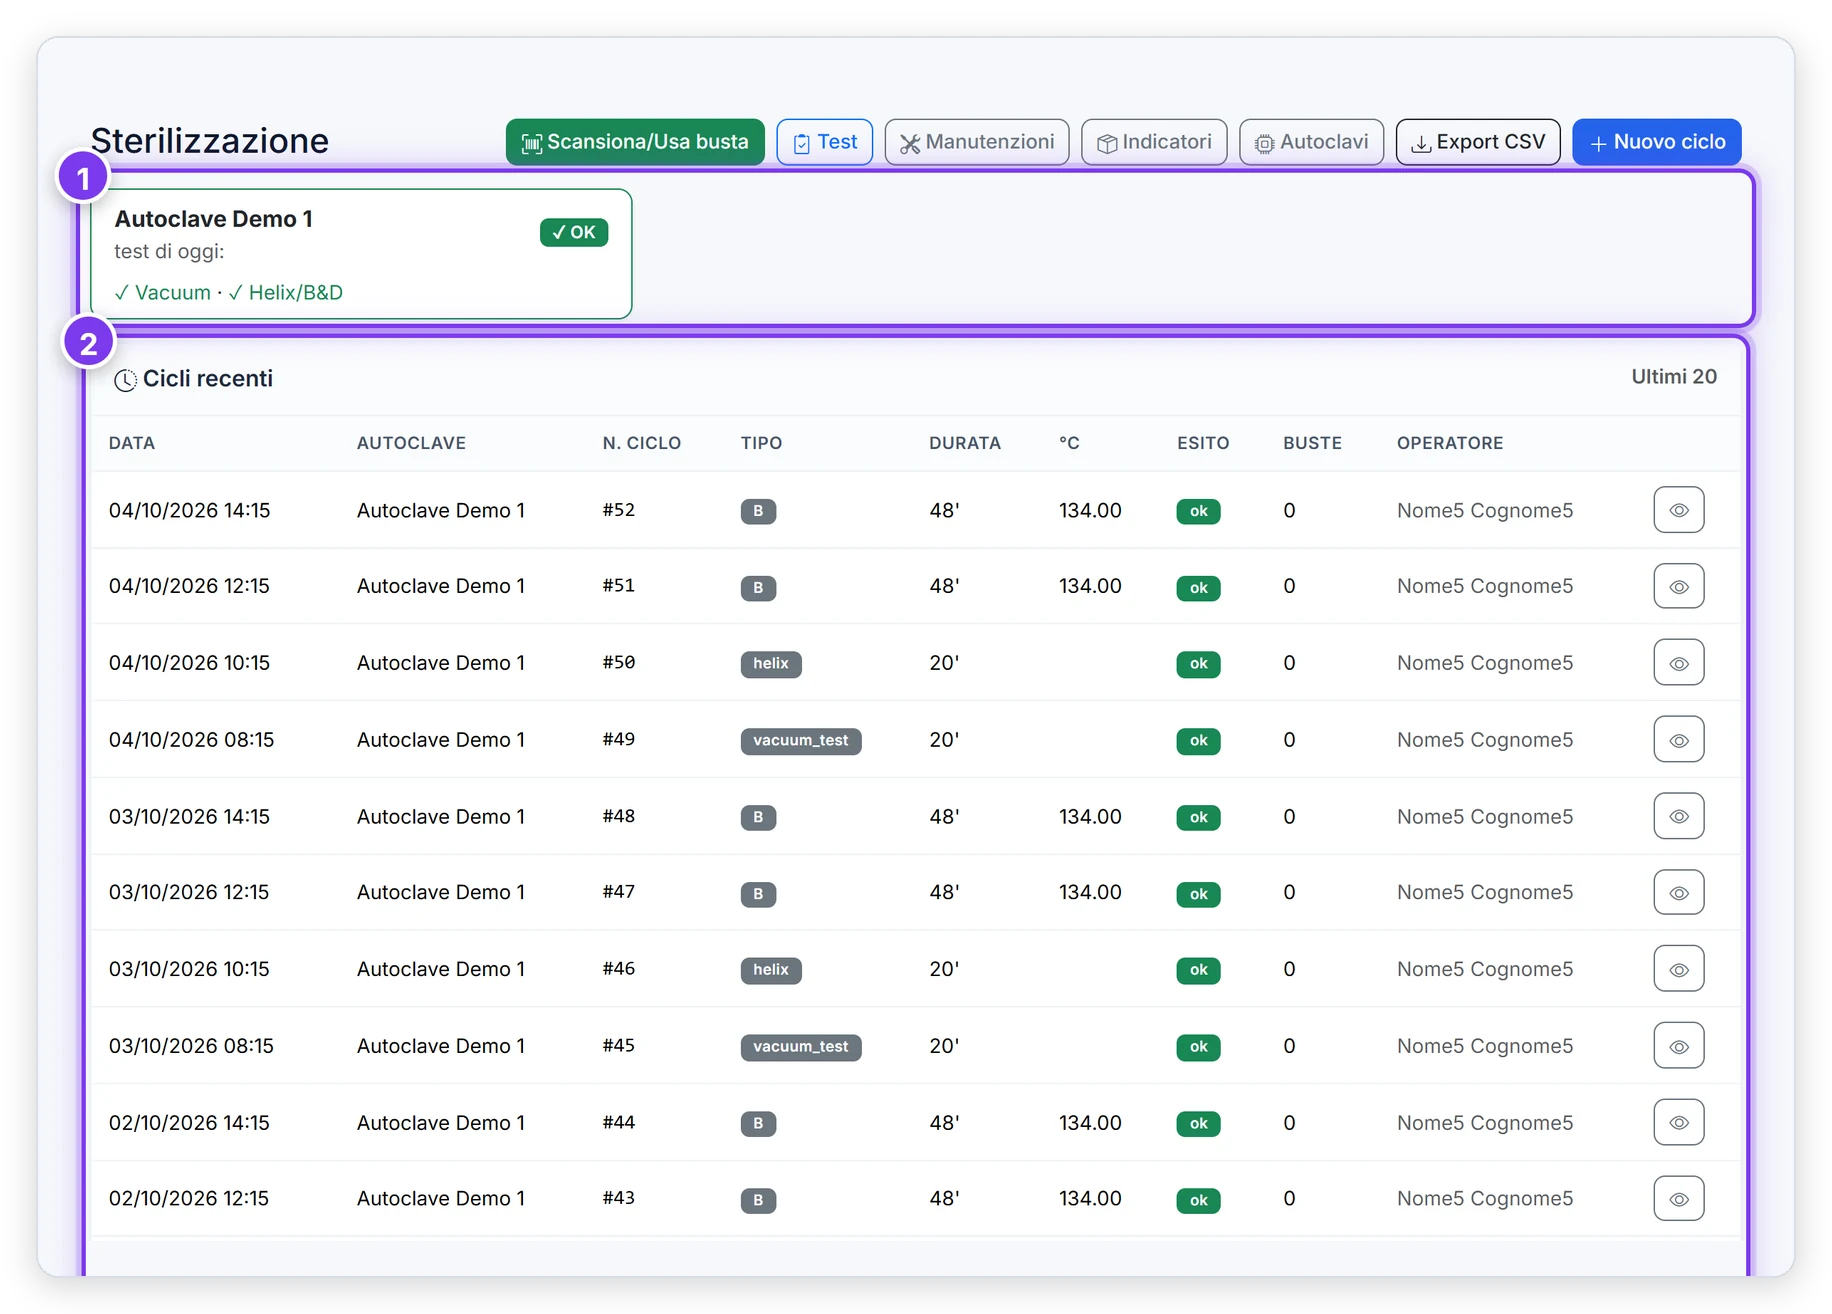
Task: Click the barcode icon in Scansiona/Usa busta
Action: point(531,144)
